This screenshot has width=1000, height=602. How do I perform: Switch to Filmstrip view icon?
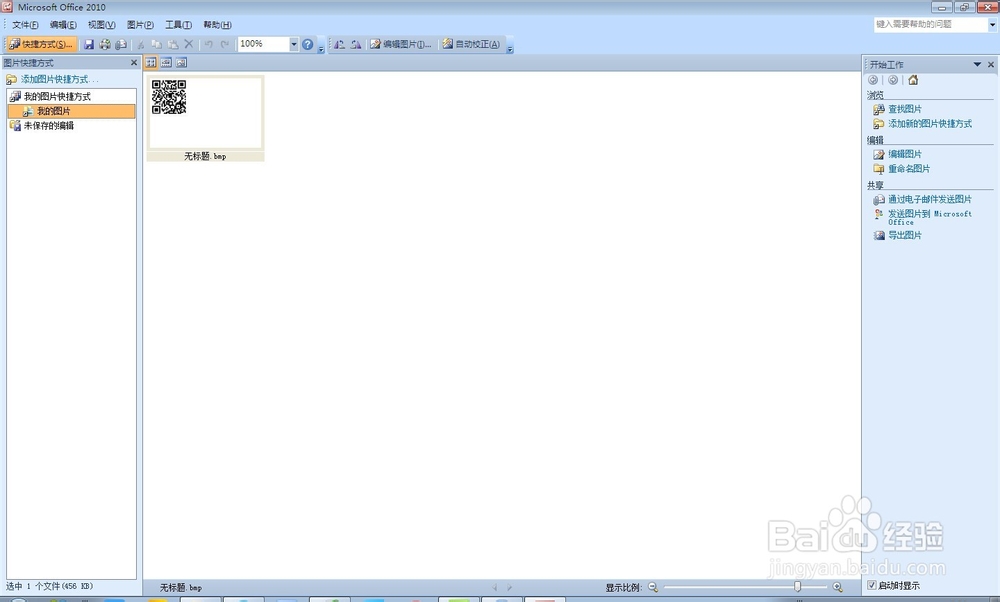pyautogui.click(x=166, y=62)
